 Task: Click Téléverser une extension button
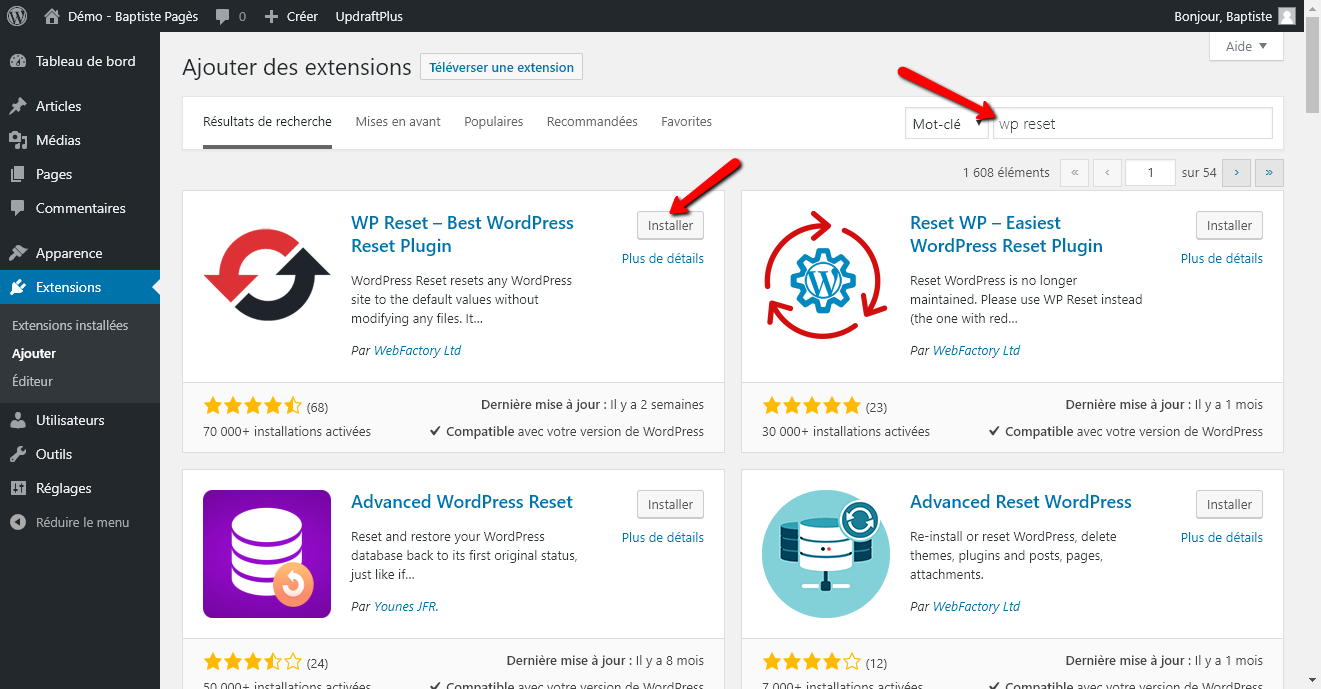coord(501,67)
